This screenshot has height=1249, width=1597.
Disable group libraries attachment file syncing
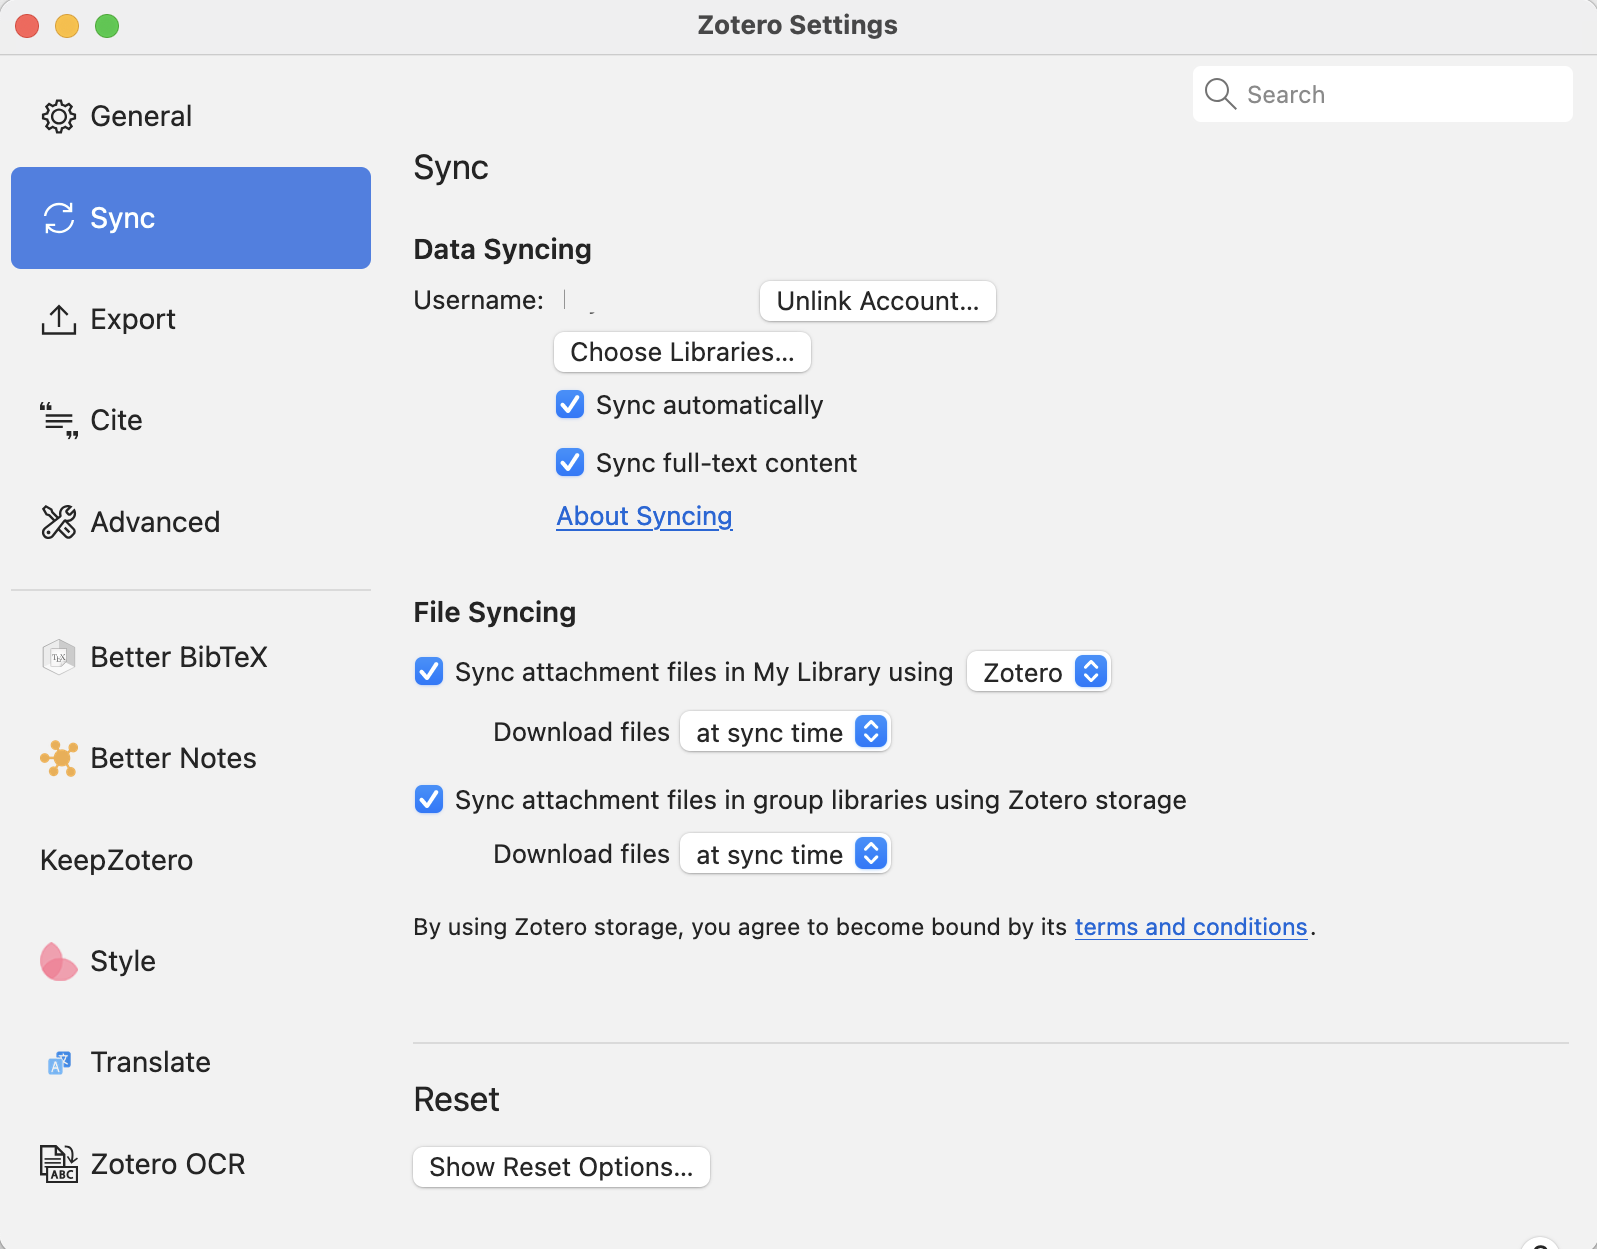[x=429, y=800]
